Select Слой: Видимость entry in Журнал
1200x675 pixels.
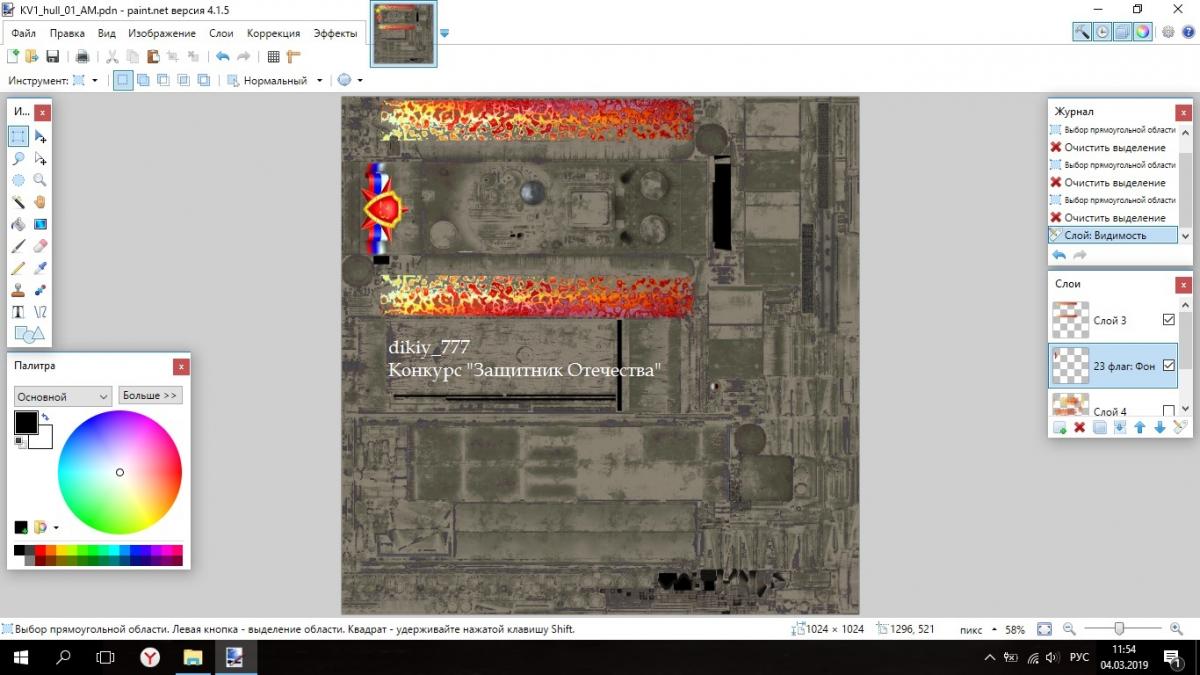click(1112, 235)
